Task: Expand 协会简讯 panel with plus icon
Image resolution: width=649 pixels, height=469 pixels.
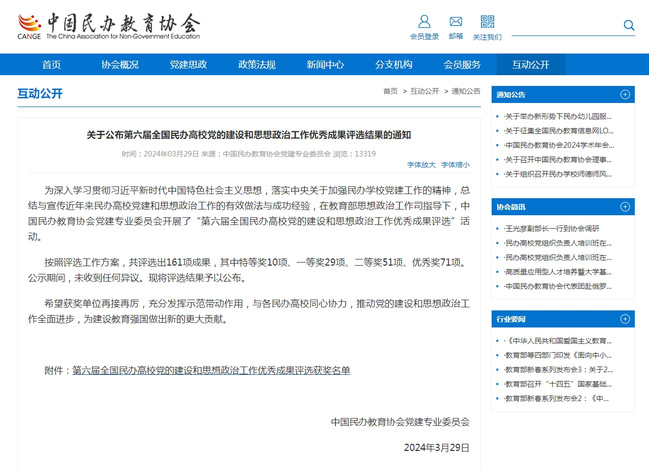Action: coord(625,207)
